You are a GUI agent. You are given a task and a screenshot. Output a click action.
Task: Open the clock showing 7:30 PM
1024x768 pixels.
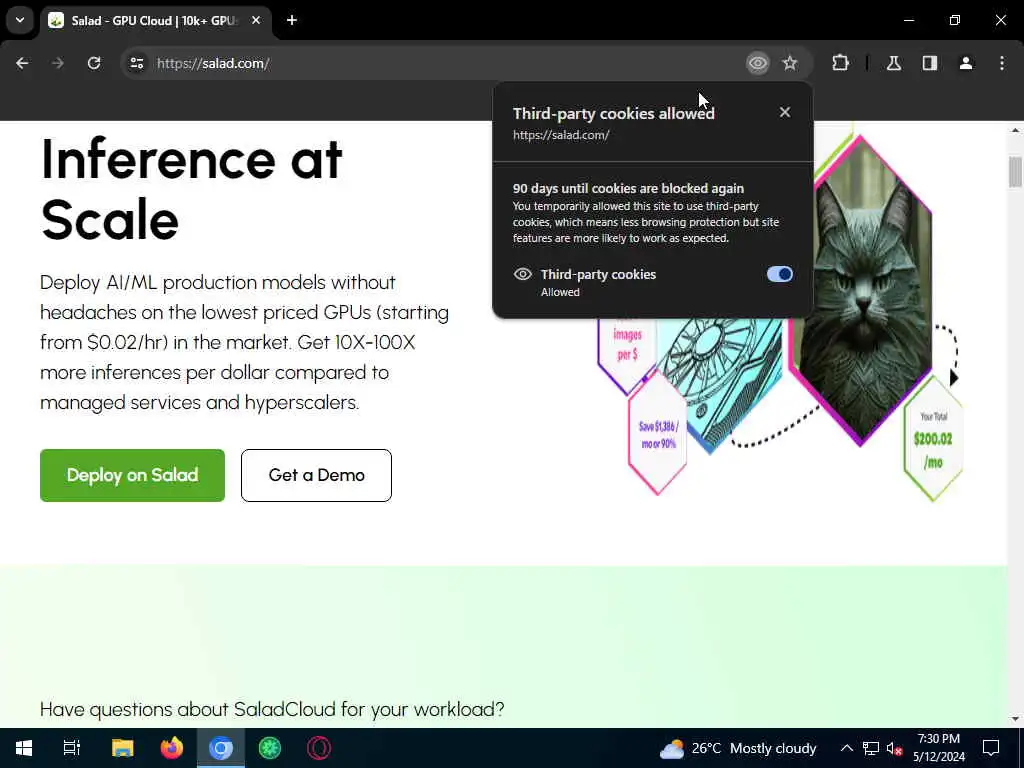point(938,748)
